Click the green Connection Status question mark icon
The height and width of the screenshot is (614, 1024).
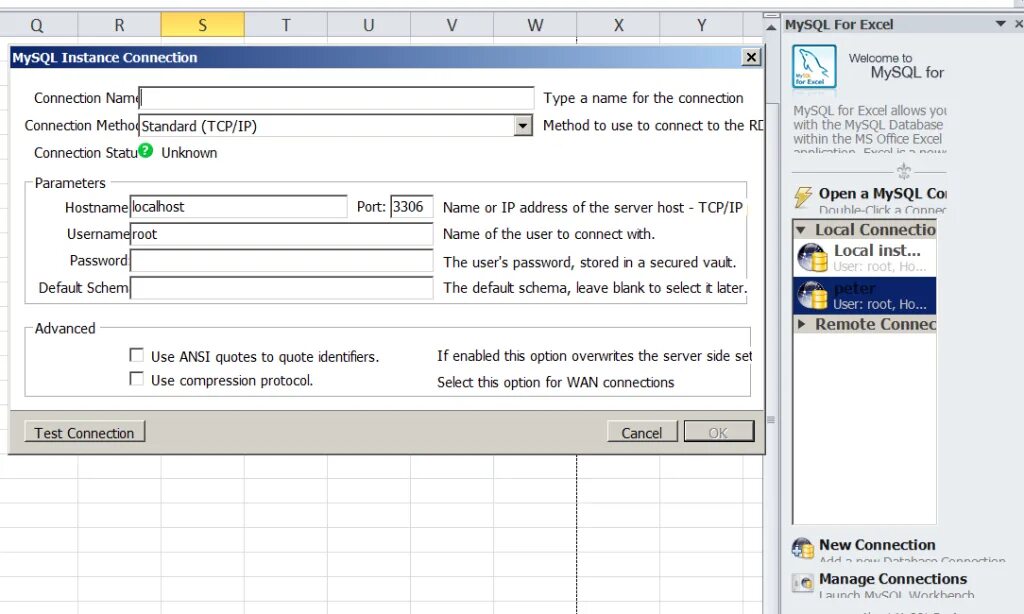click(x=146, y=151)
